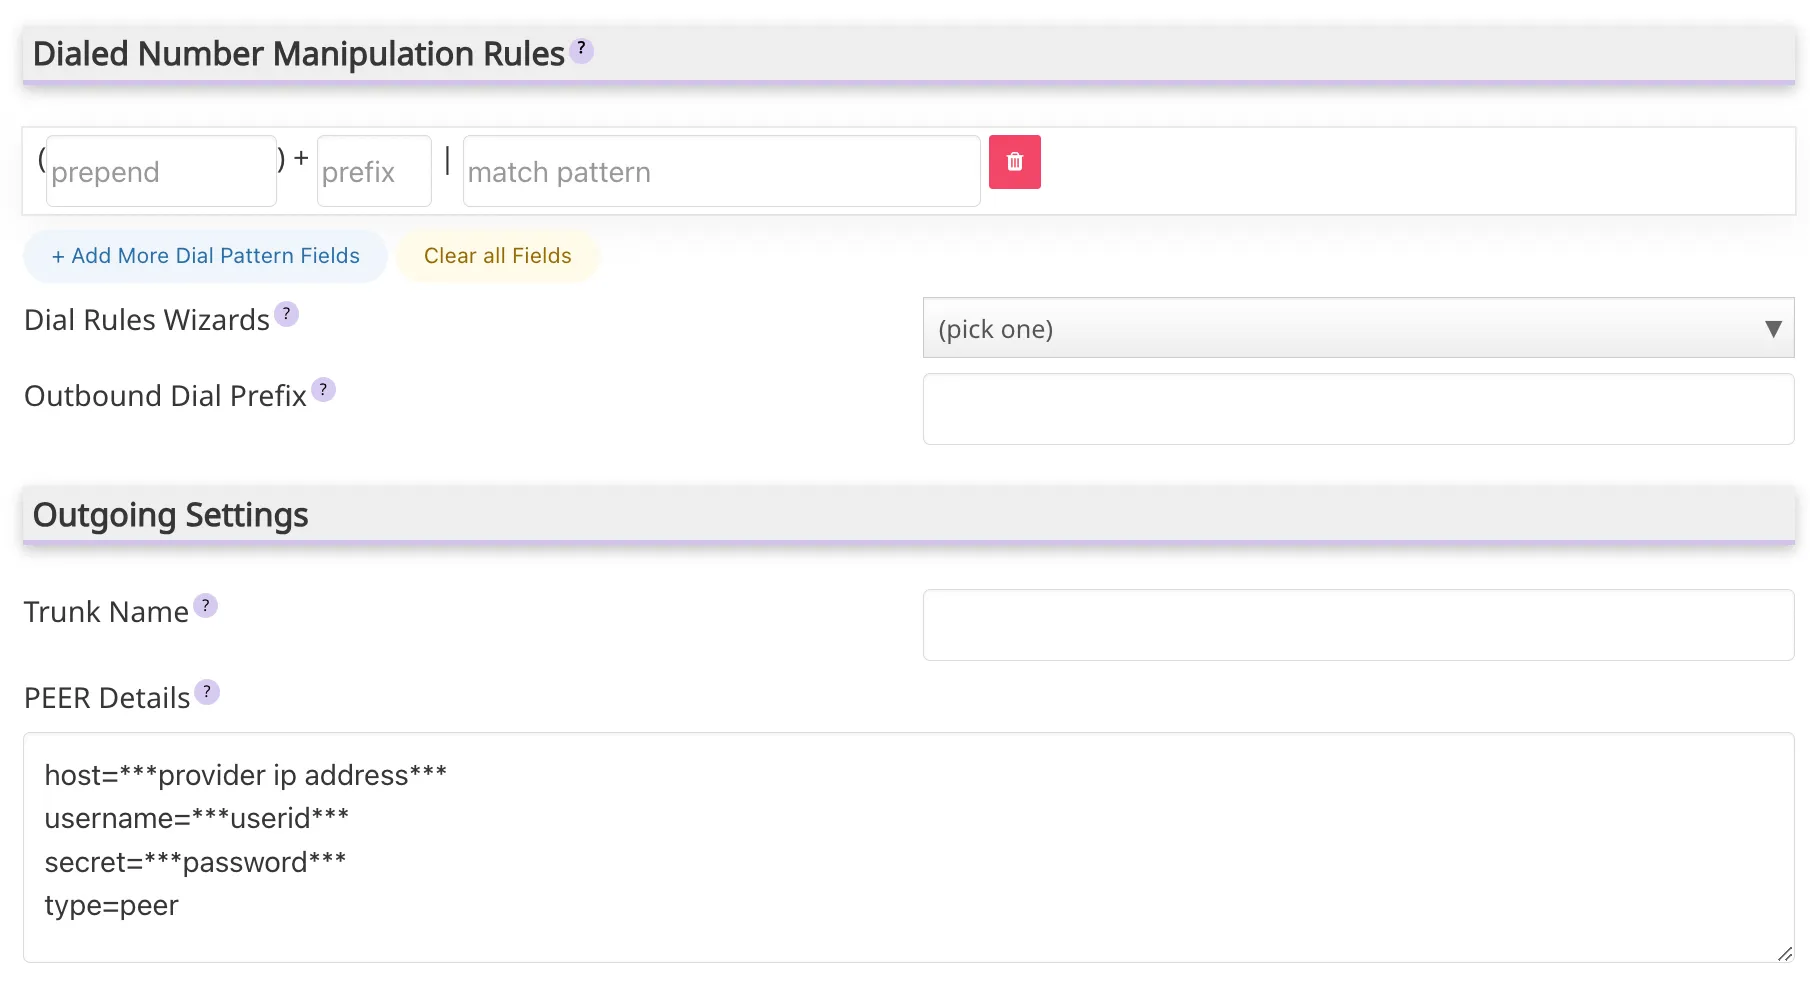1810x988 pixels.
Task: Click the Outgoing Settings section header
Action: pyautogui.click(x=170, y=514)
